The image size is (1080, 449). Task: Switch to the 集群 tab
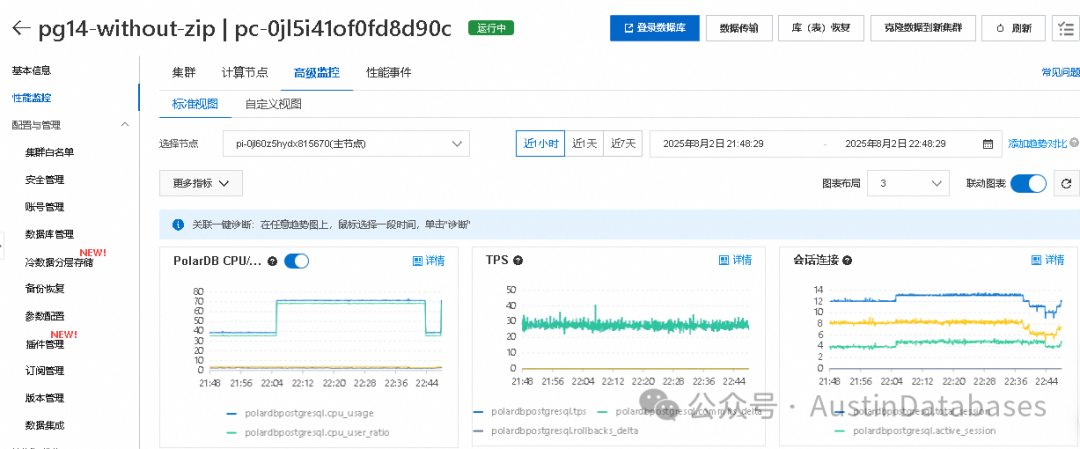pos(184,72)
